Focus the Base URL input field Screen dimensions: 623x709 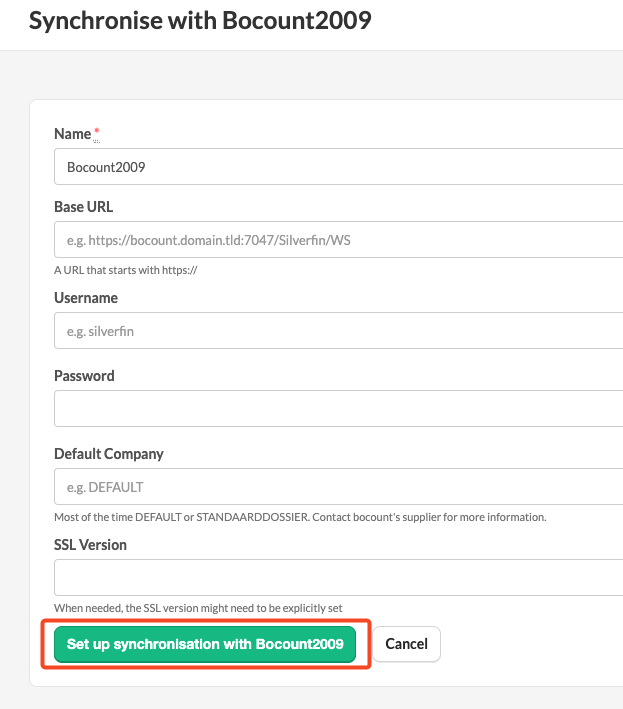click(x=339, y=240)
